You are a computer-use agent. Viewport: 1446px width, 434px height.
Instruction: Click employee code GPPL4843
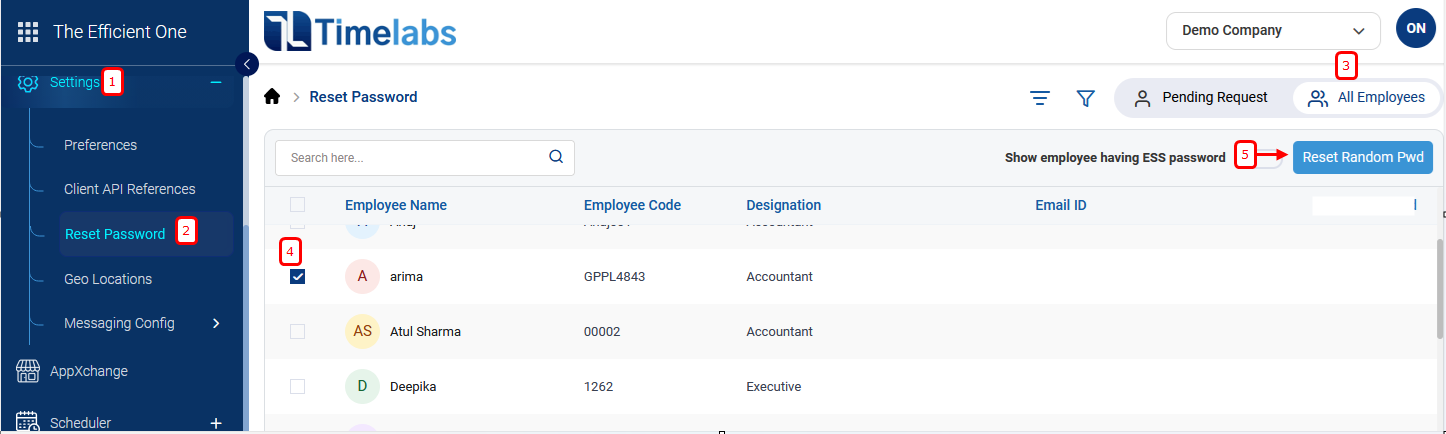coord(614,277)
